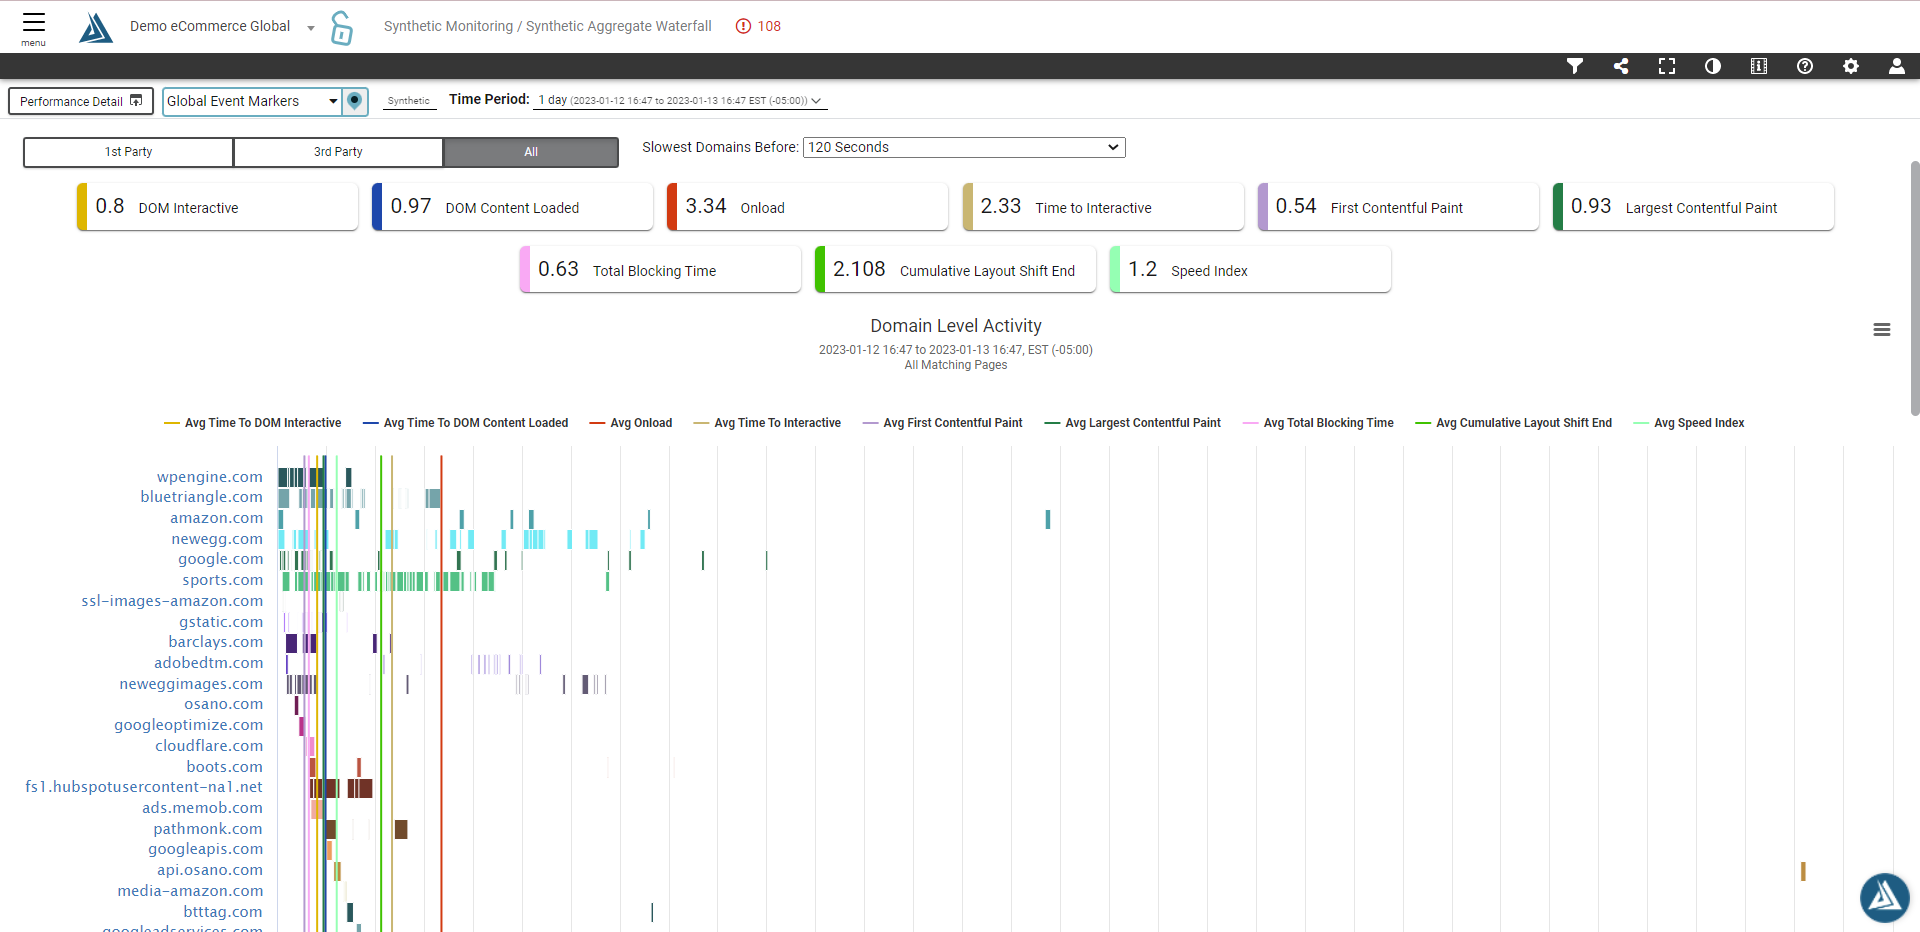1920x932 pixels.
Task: Click the Cumulative Layout Shift End card
Action: point(955,270)
